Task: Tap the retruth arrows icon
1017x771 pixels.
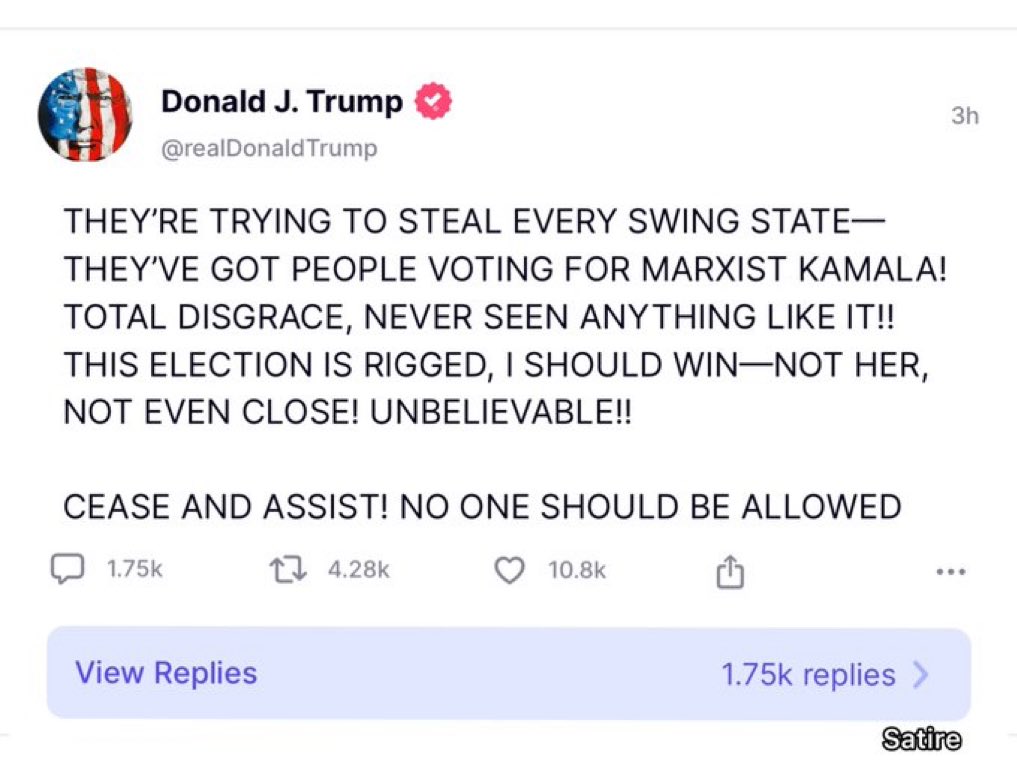Action: [x=288, y=570]
